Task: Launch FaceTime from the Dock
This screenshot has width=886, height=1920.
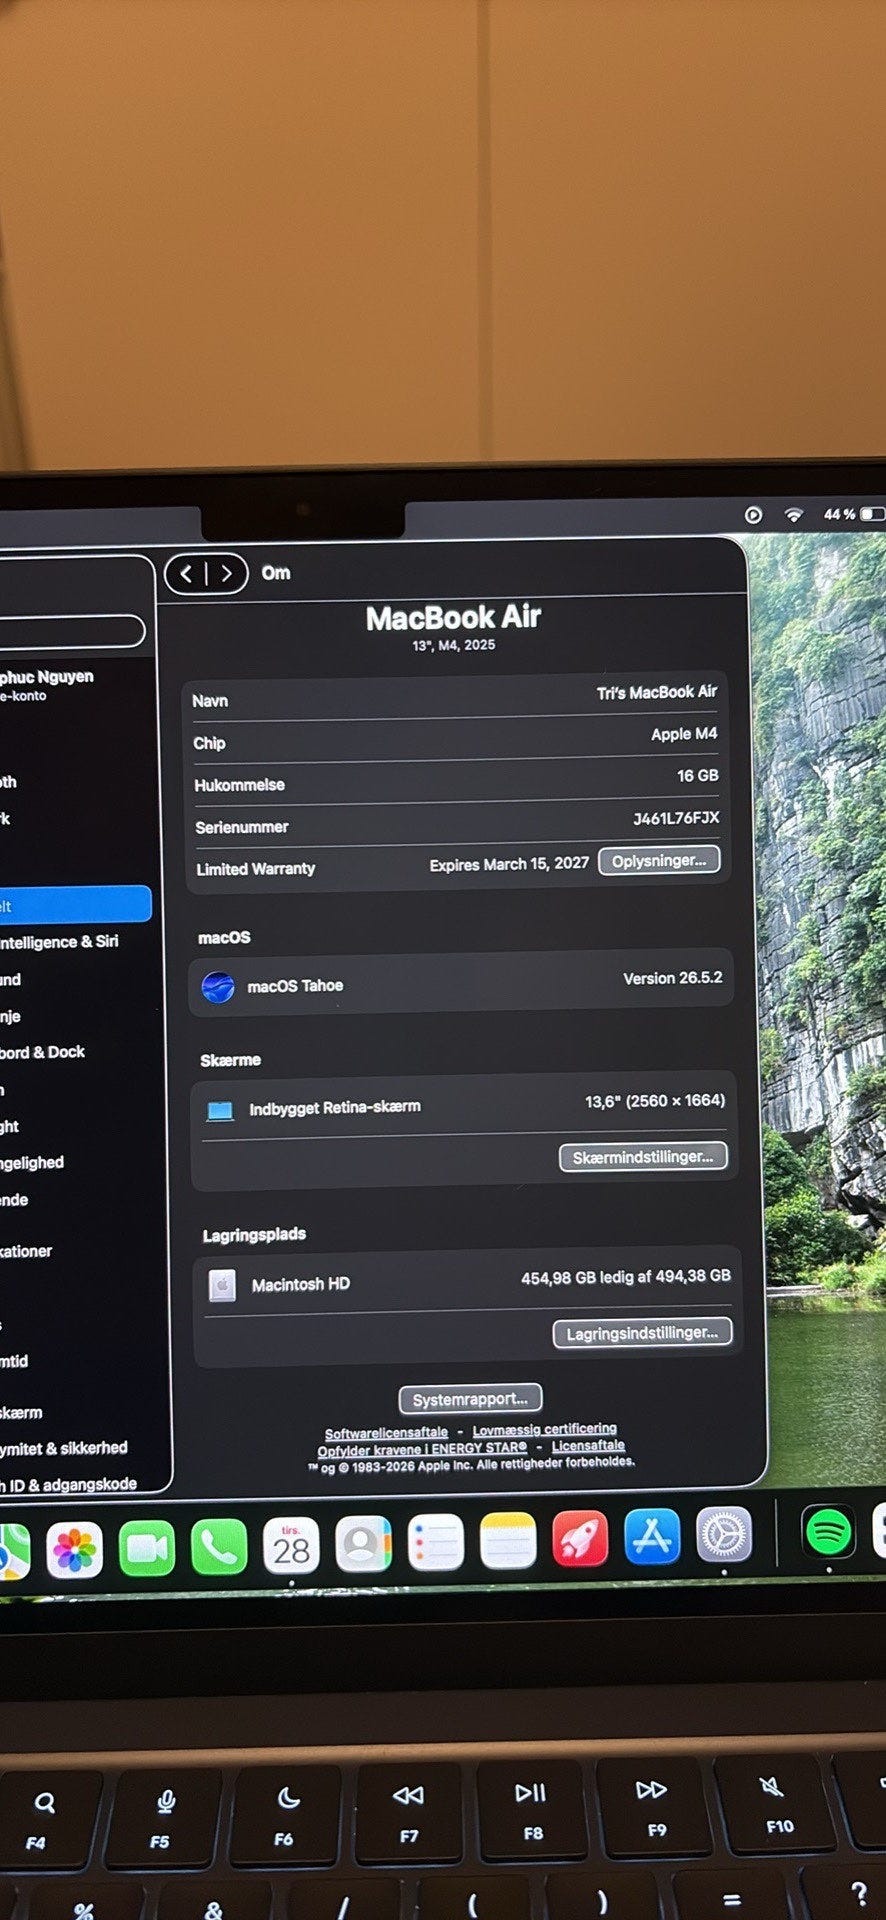Action: (x=146, y=1548)
